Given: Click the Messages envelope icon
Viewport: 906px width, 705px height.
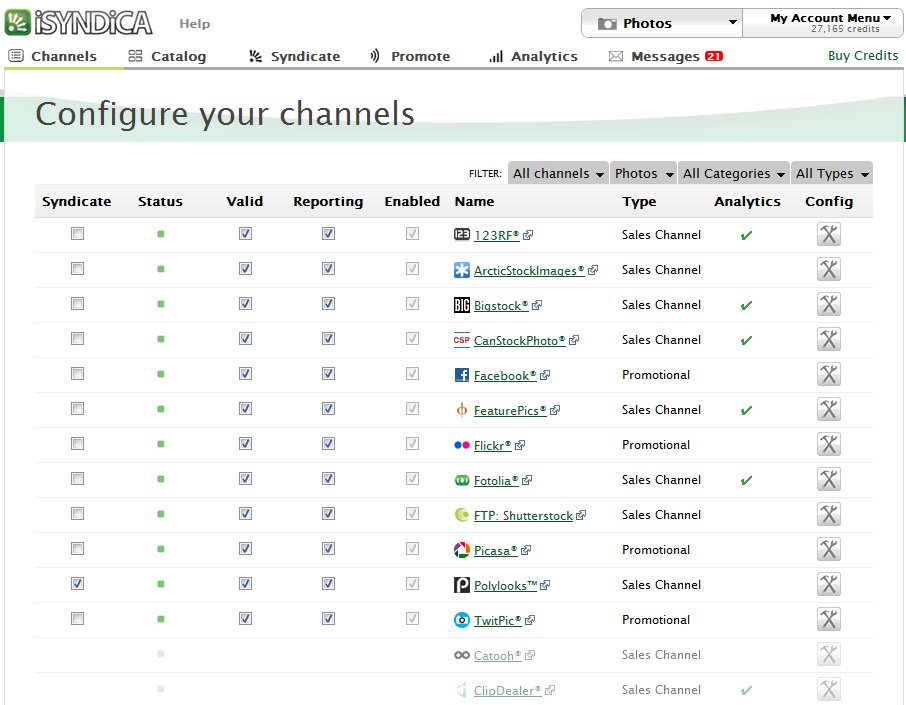Looking at the screenshot, I should point(616,56).
